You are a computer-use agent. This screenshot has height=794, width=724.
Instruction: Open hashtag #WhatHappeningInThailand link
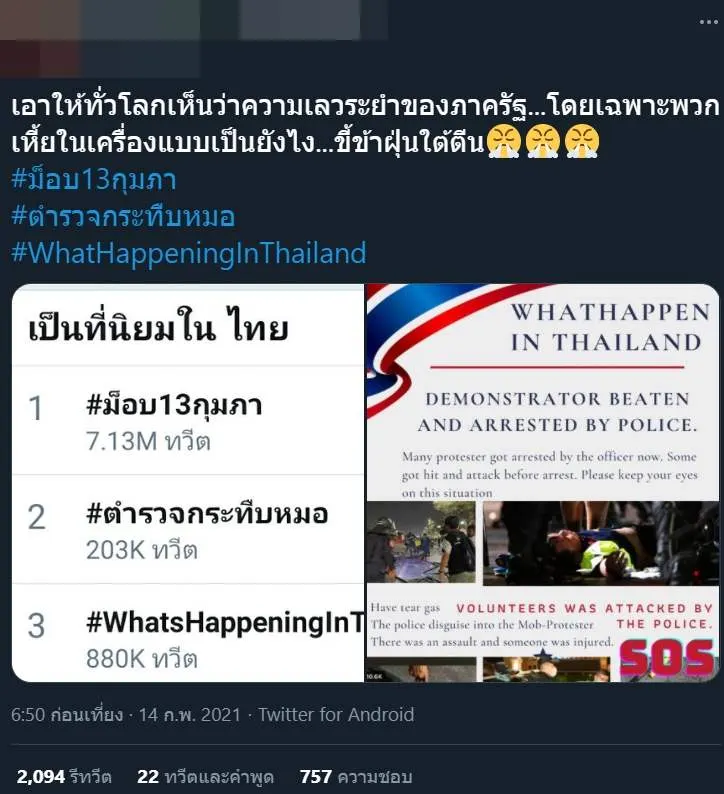[x=188, y=253]
